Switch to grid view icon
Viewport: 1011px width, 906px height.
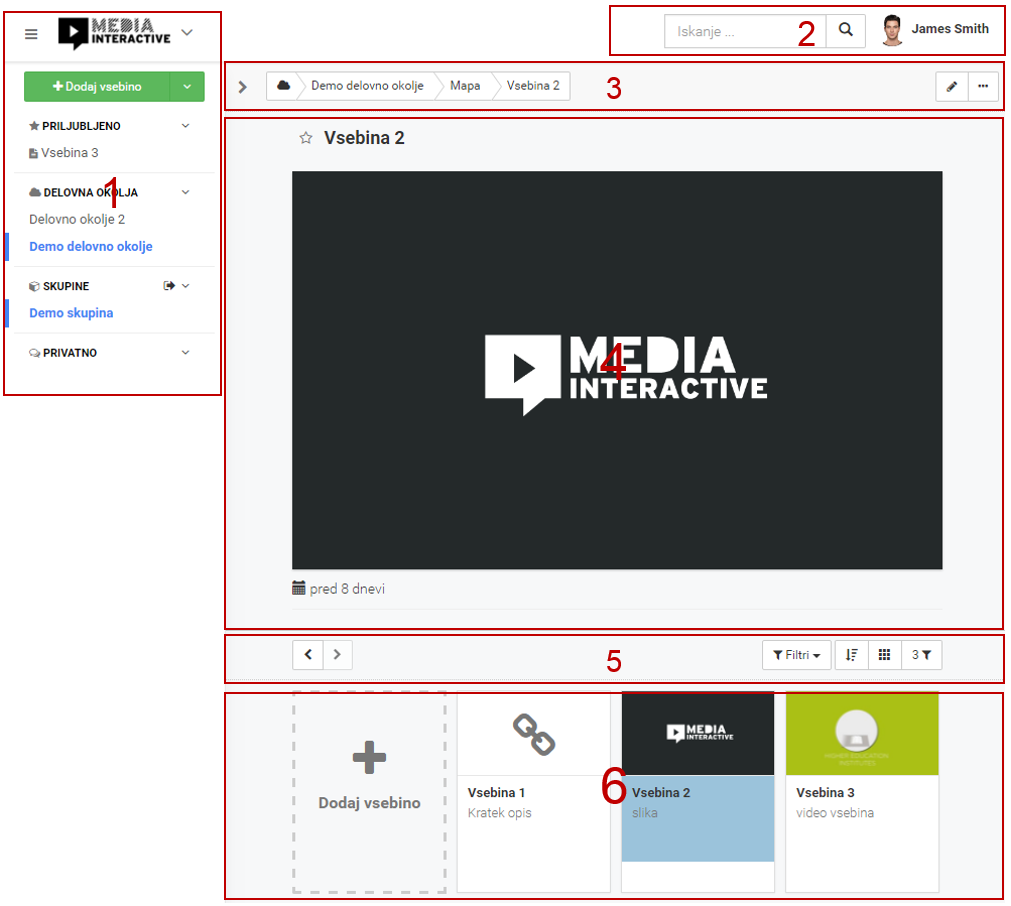[x=885, y=655]
